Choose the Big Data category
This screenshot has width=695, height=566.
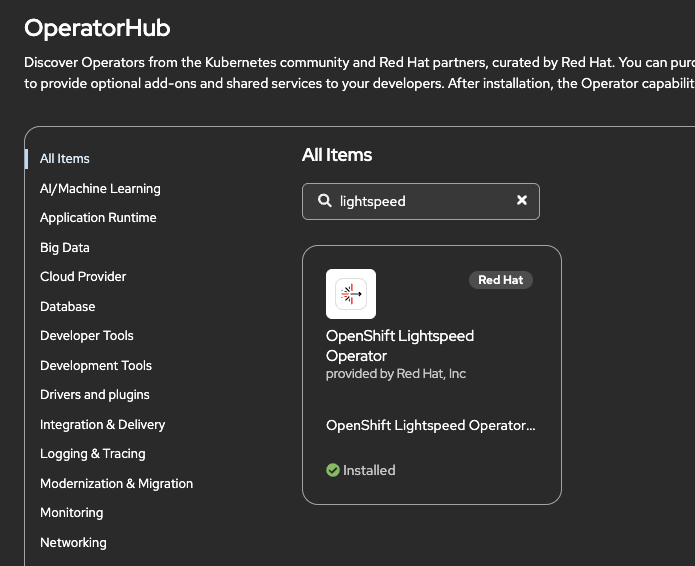(x=65, y=247)
